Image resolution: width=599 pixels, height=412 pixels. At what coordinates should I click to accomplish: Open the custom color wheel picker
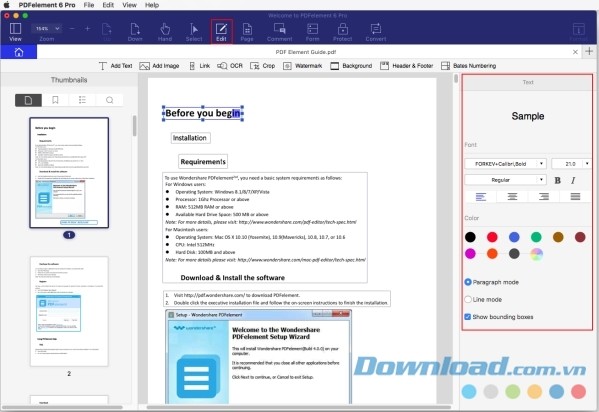coord(536,253)
